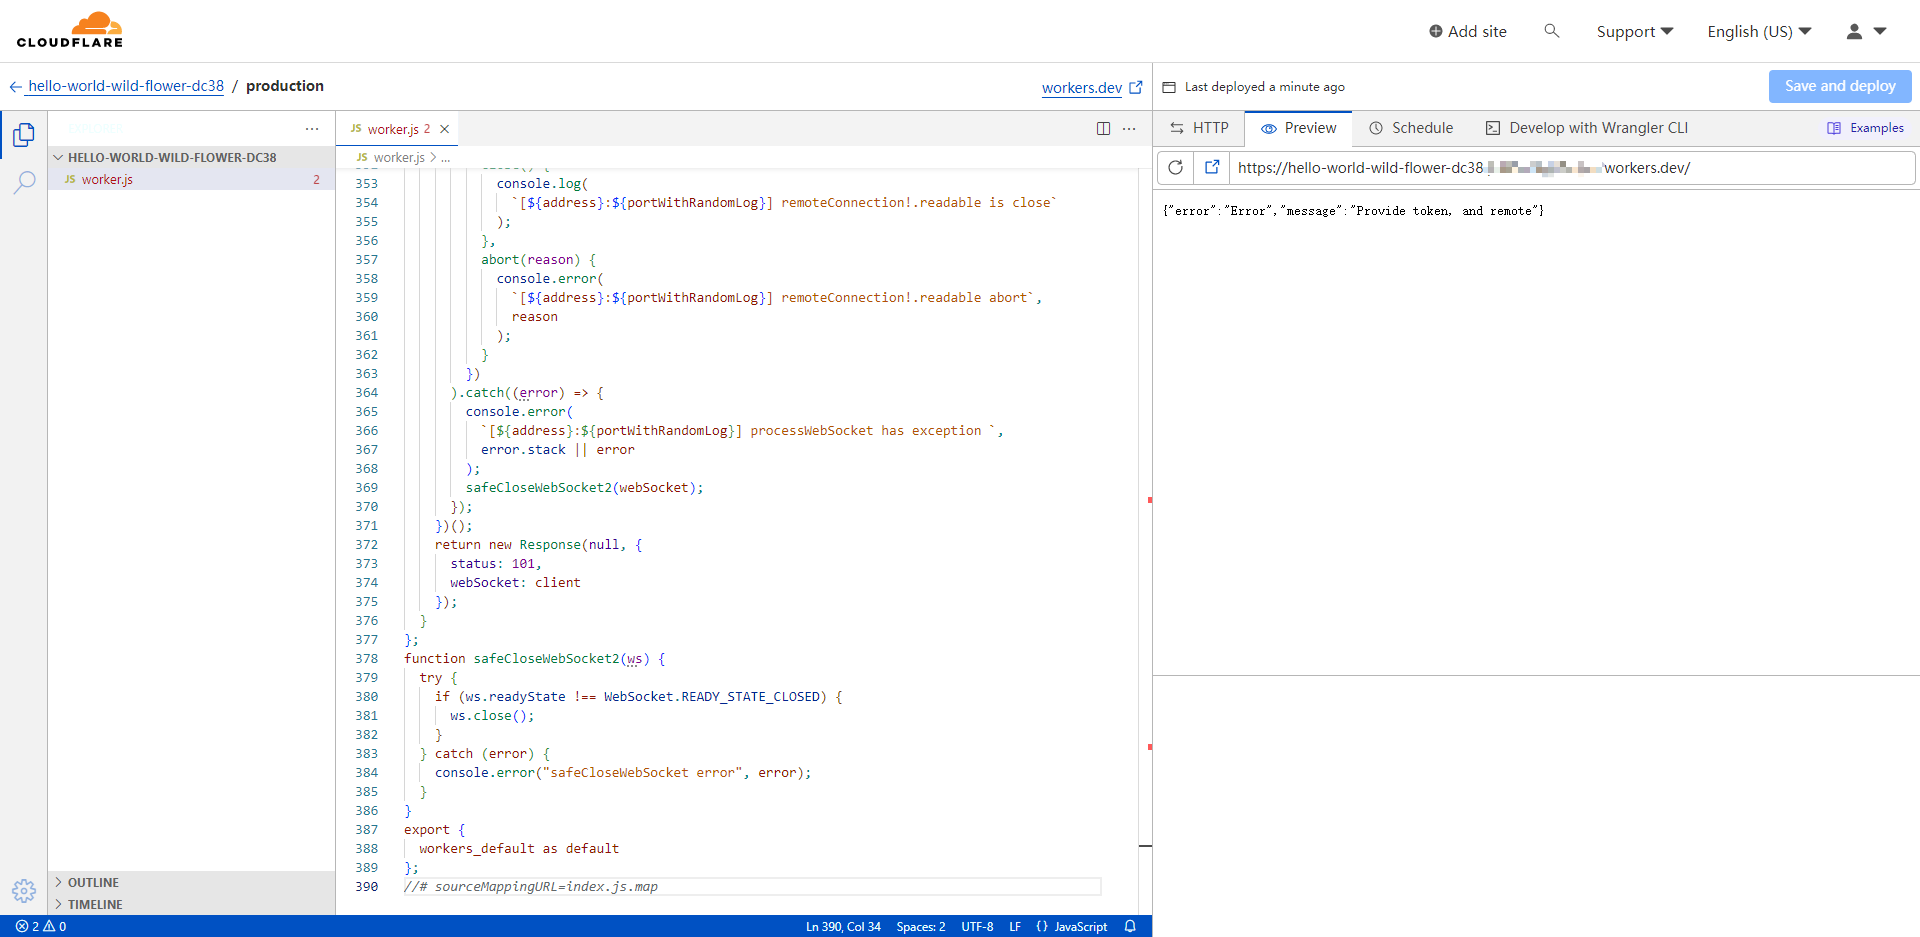Click the Save and deploy button

(1839, 86)
